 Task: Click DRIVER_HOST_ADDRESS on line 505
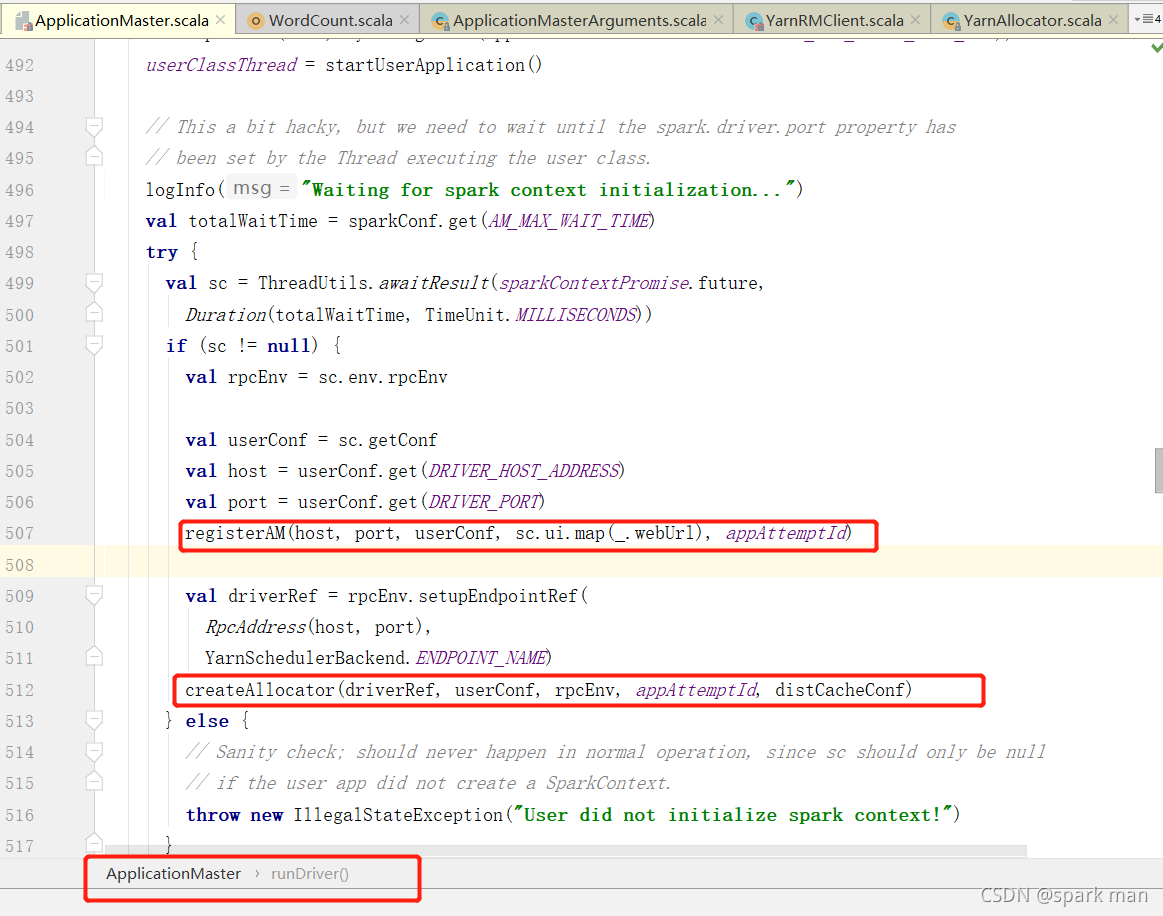coord(524,471)
